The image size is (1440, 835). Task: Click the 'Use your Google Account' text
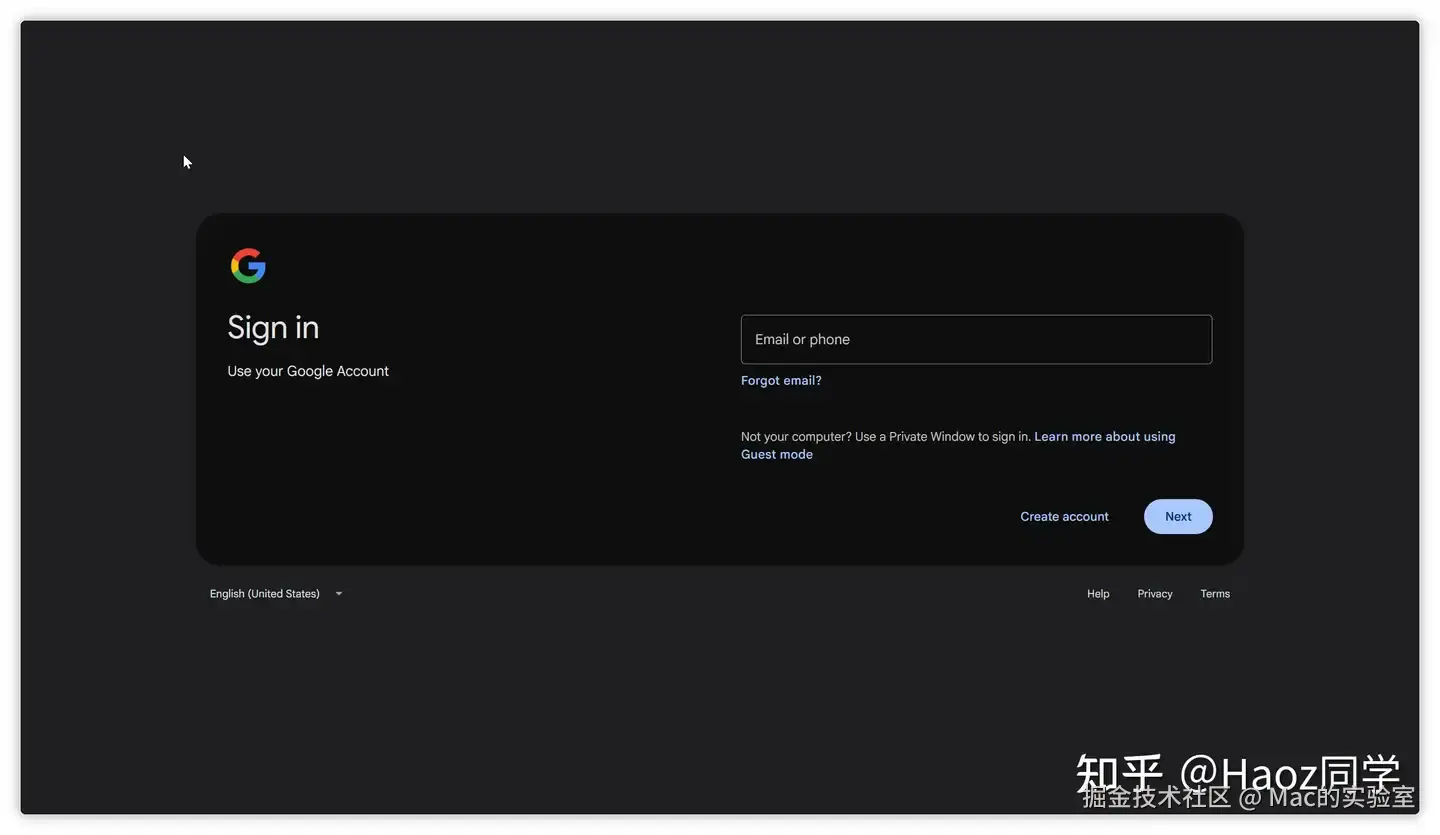(308, 371)
